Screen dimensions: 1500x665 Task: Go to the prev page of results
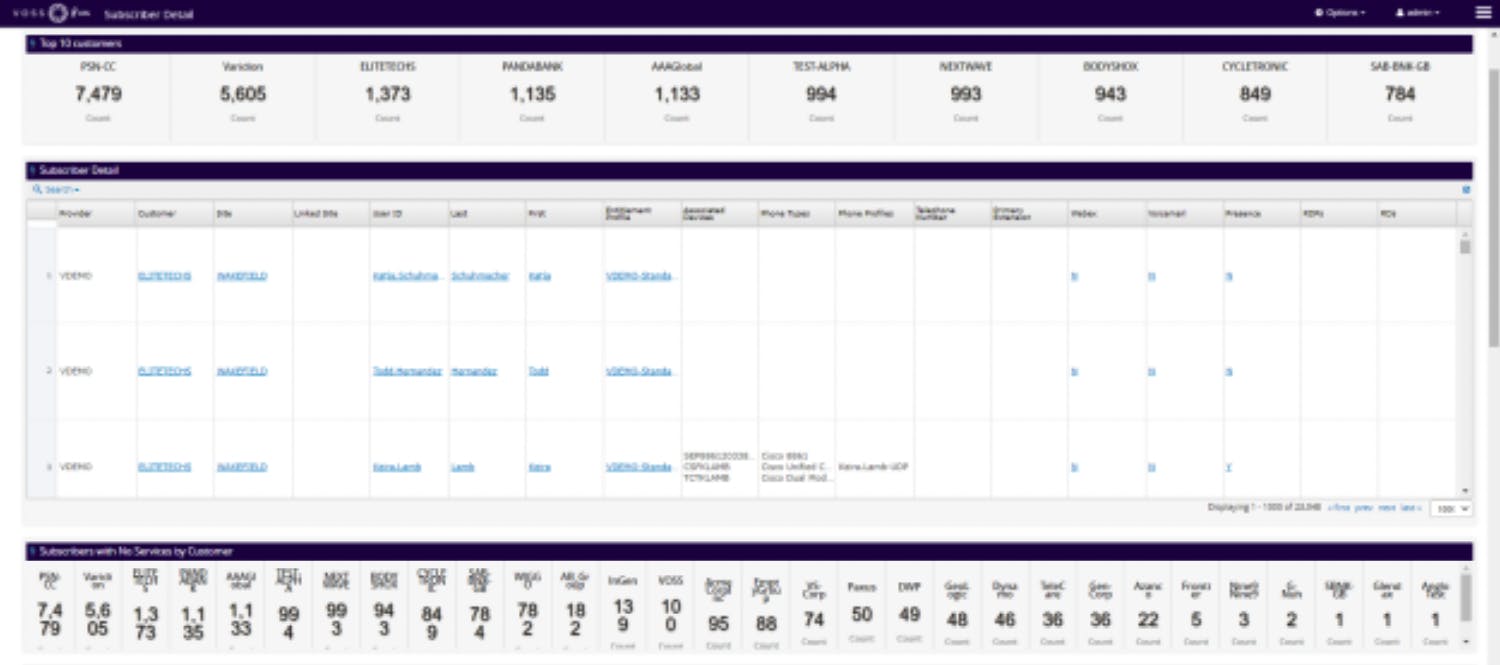pyautogui.click(x=1363, y=508)
